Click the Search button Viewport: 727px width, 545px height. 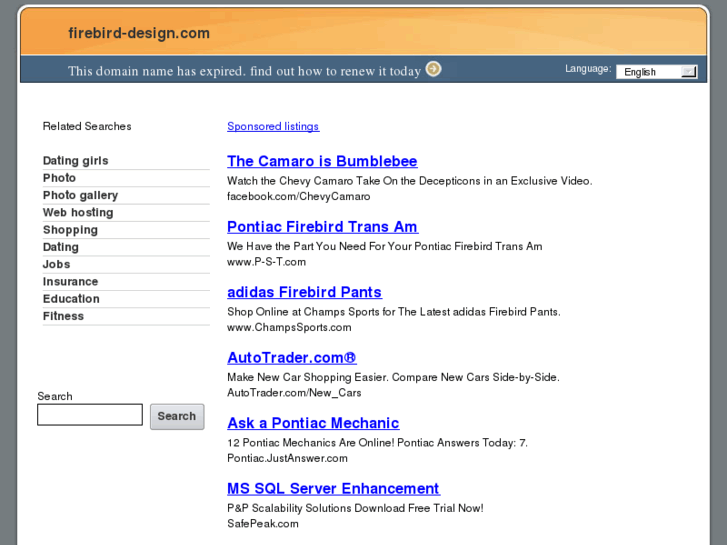tap(177, 416)
